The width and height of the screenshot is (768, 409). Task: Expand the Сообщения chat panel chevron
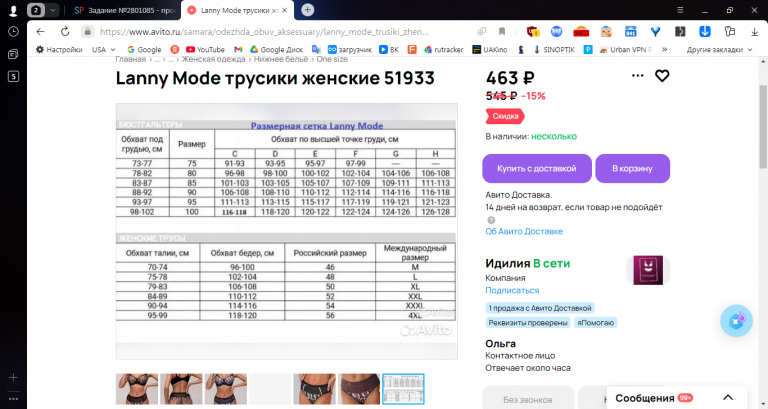point(728,398)
